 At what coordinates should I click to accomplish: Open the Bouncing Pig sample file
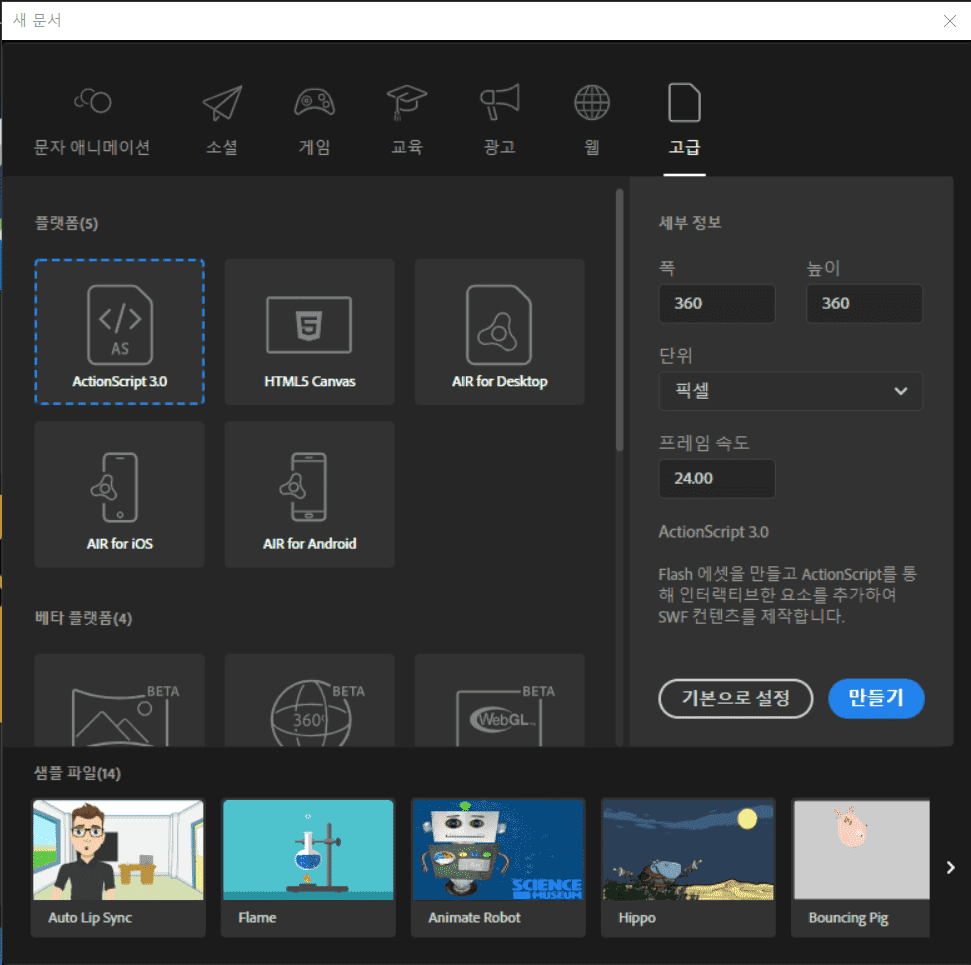tap(861, 868)
